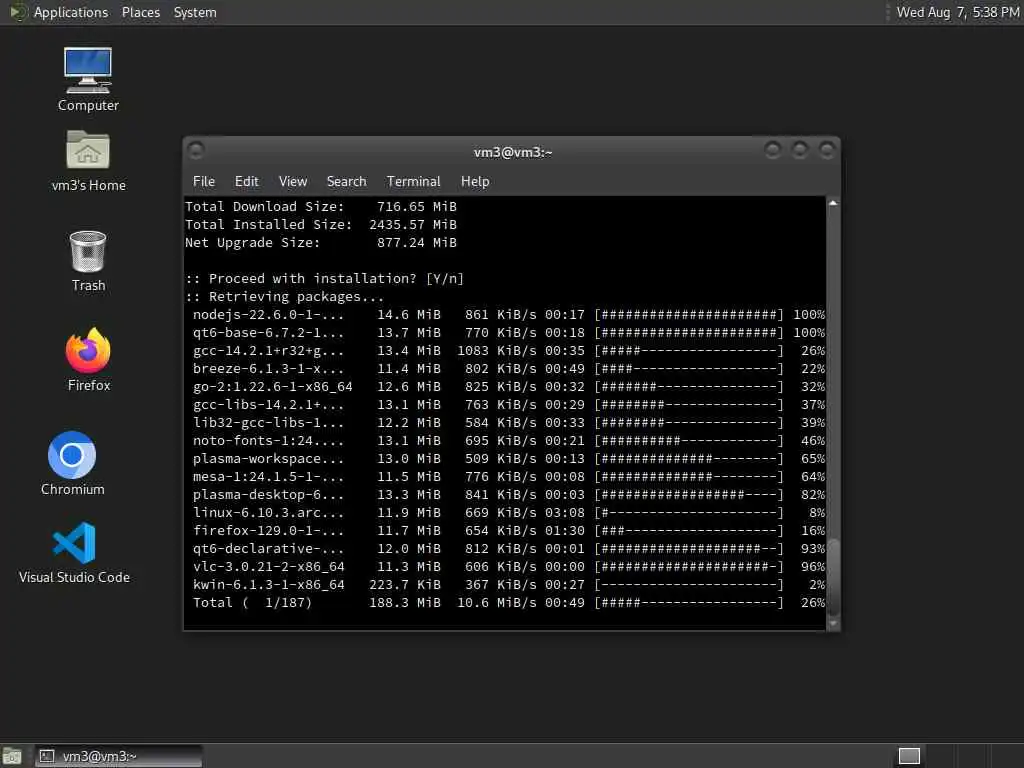Click the 'Total Download Size:' line
1024x768 pixels.
pyautogui.click(x=321, y=206)
